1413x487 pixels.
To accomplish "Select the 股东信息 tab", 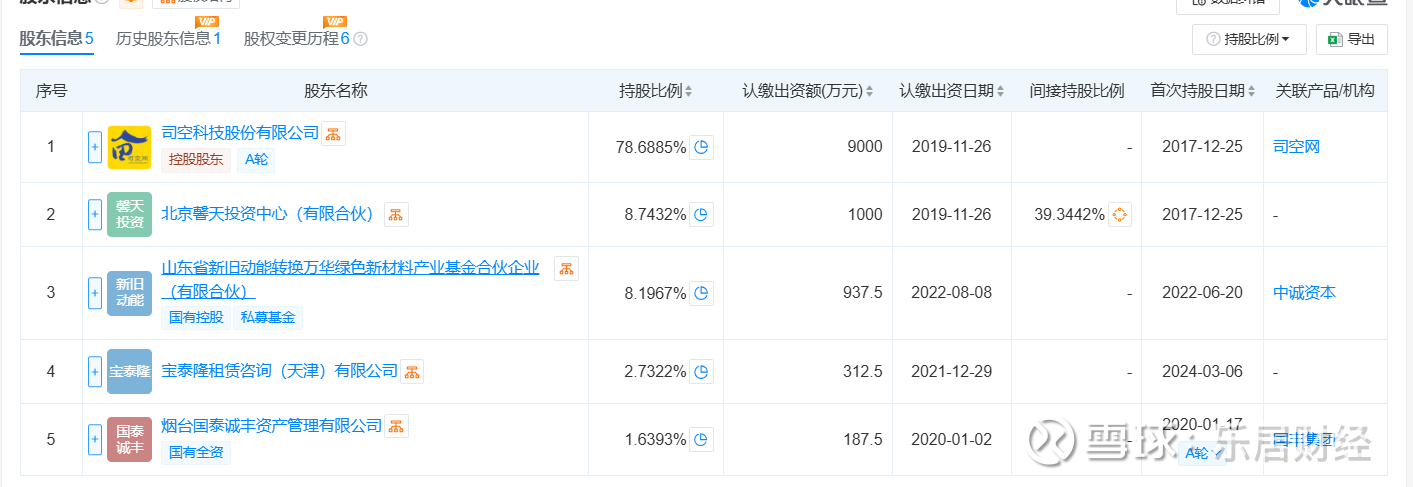I will click(x=57, y=39).
